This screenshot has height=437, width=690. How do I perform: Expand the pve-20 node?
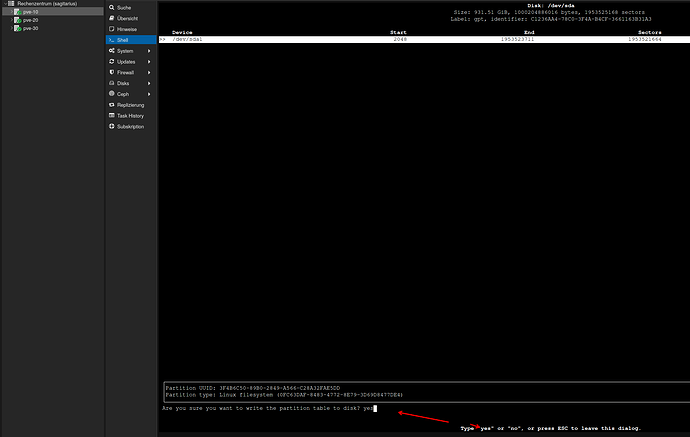click(x=11, y=20)
